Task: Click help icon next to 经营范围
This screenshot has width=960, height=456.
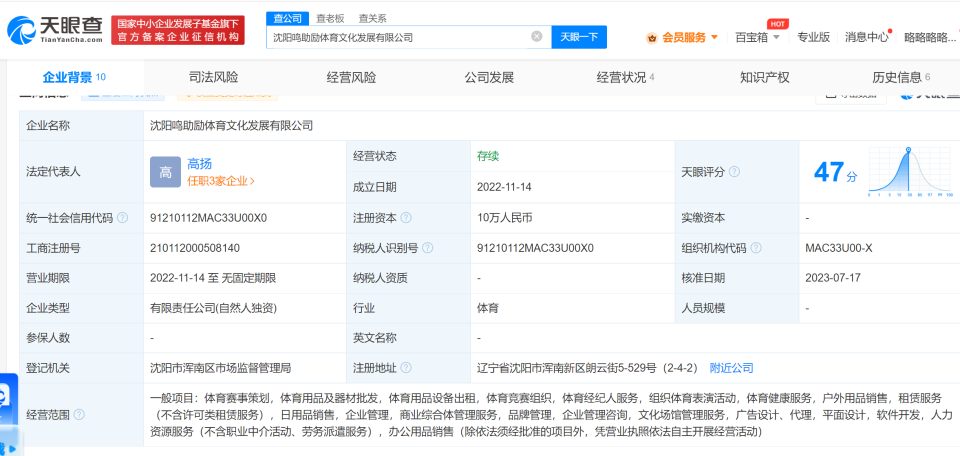Action: click(x=79, y=414)
